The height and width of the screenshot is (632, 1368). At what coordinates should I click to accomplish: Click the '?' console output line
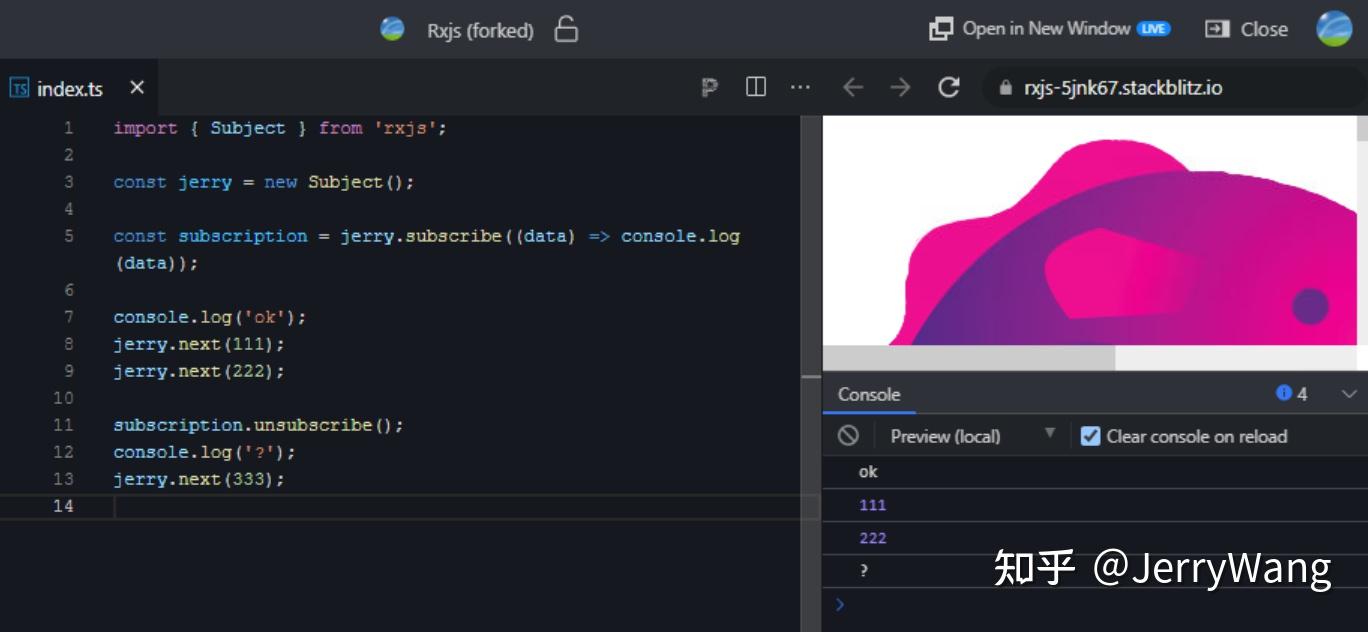tap(1095, 571)
